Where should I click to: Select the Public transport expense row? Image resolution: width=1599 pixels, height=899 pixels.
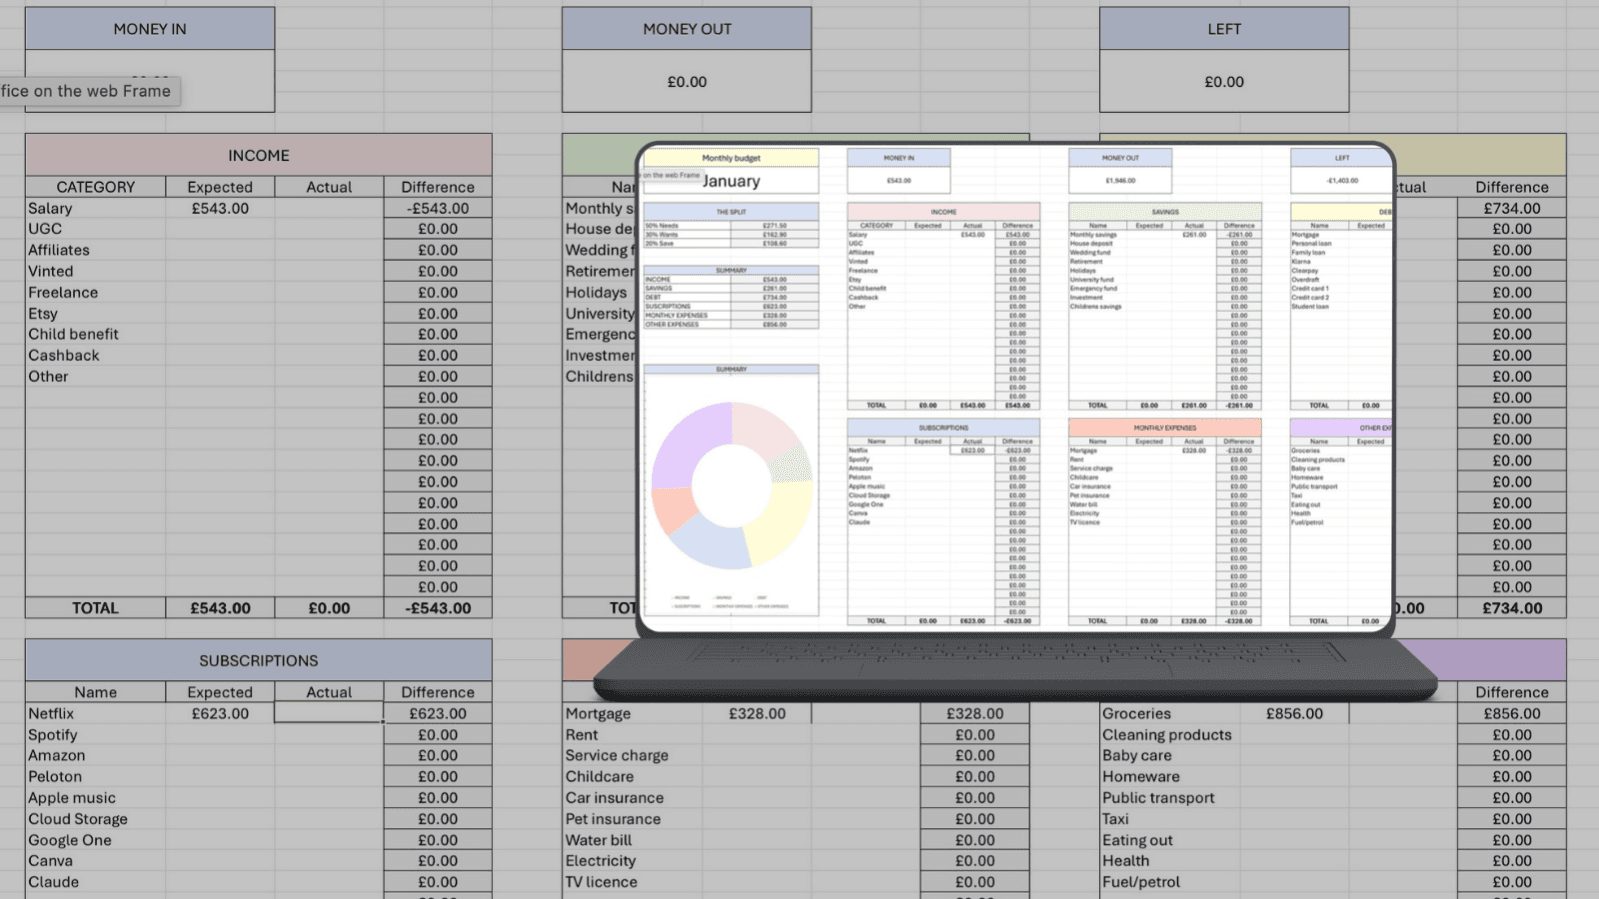[x=1158, y=798]
